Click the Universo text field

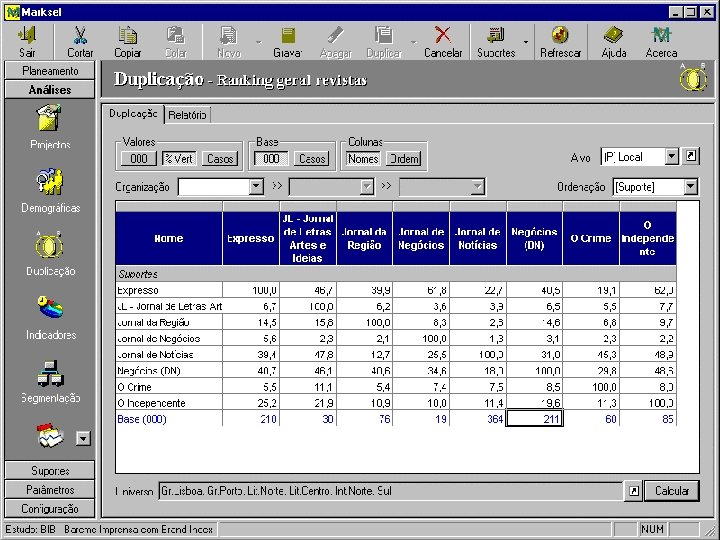click(390, 491)
